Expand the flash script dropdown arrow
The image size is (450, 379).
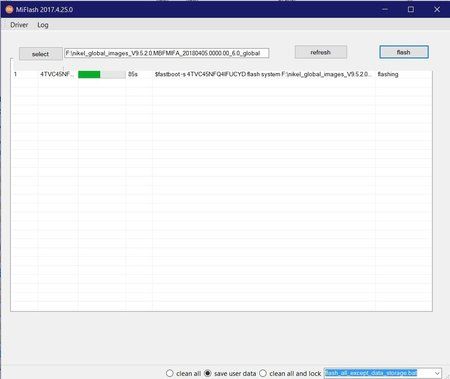coord(437,373)
